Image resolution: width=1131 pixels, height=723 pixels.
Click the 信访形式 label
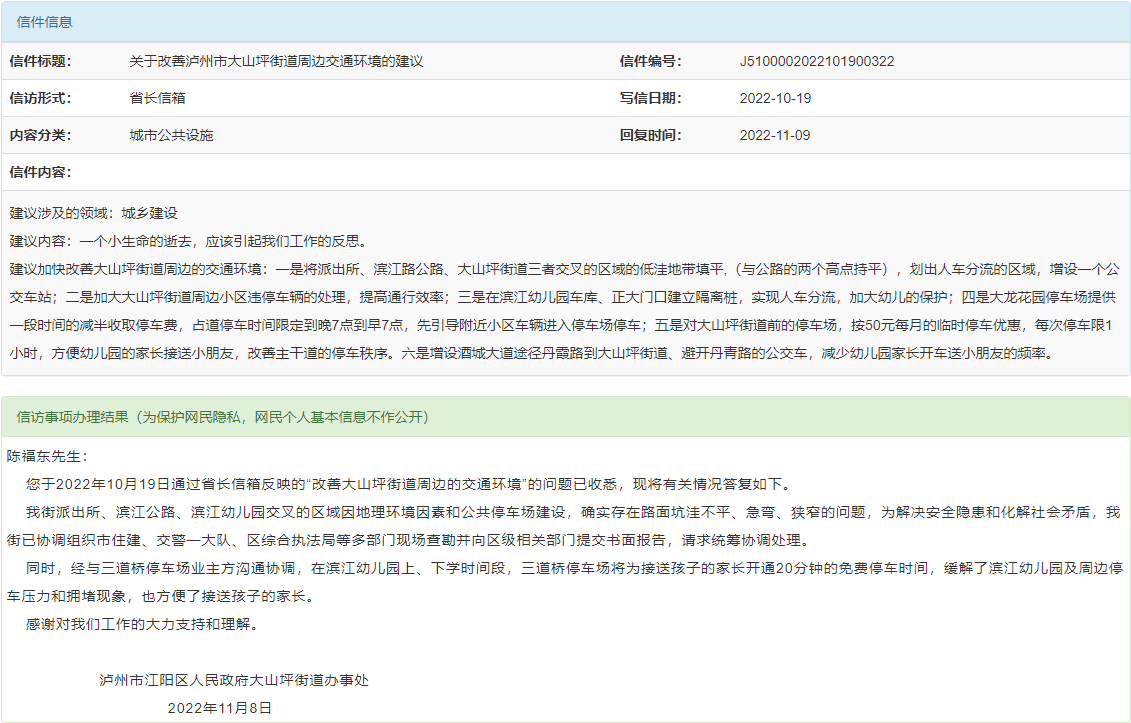(40, 98)
